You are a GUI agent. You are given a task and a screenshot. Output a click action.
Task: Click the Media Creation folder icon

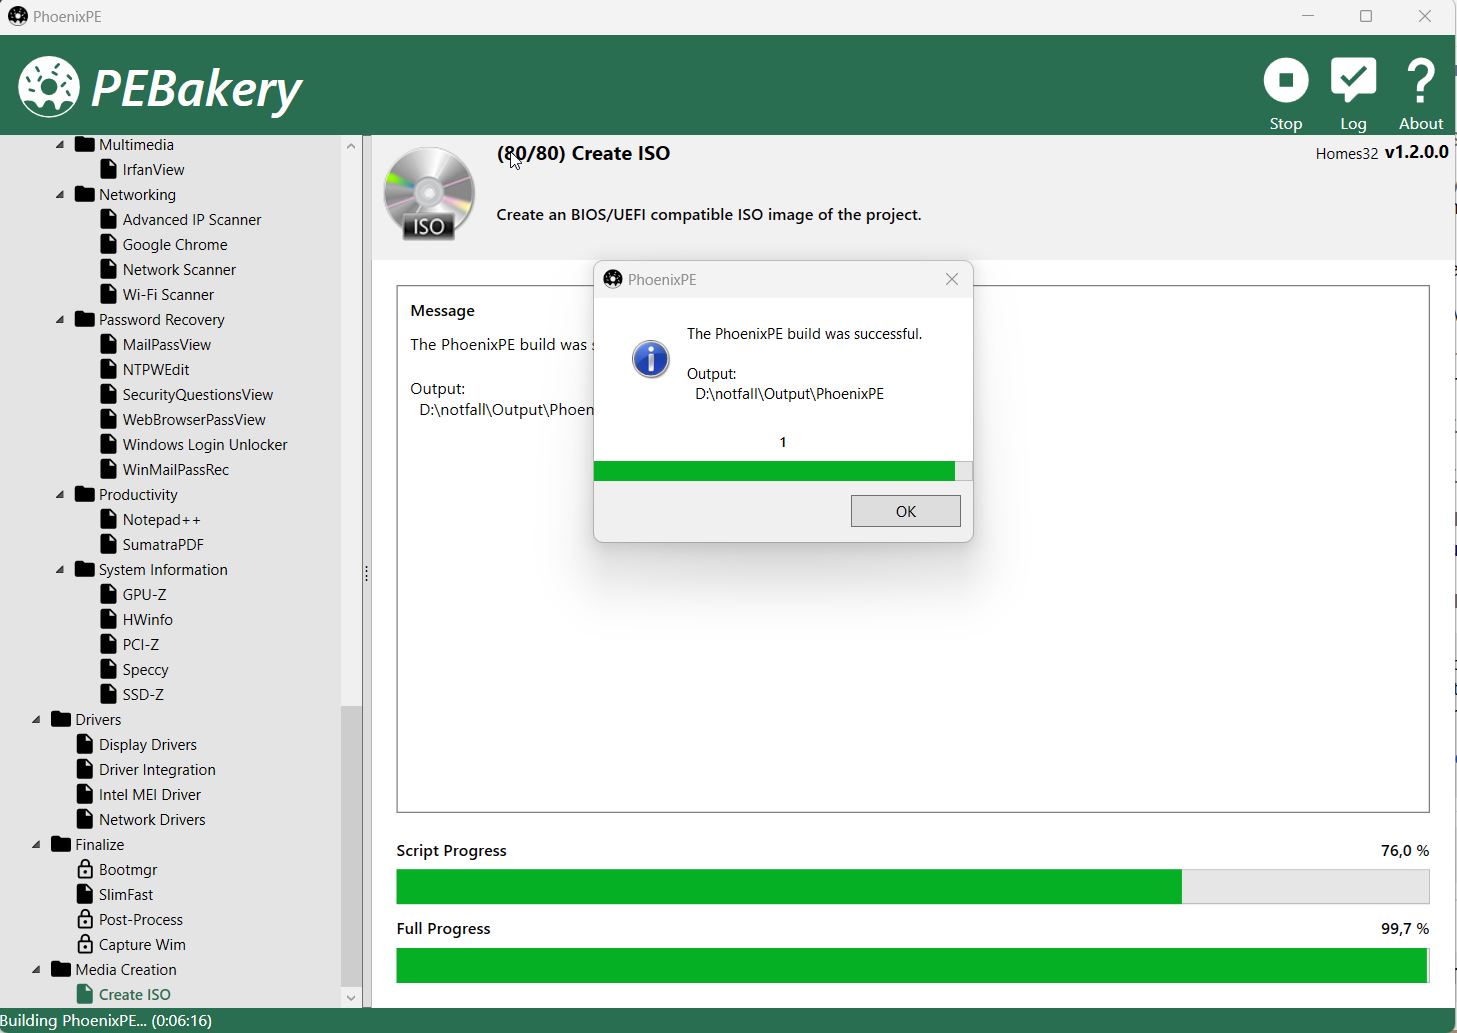[60, 969]
